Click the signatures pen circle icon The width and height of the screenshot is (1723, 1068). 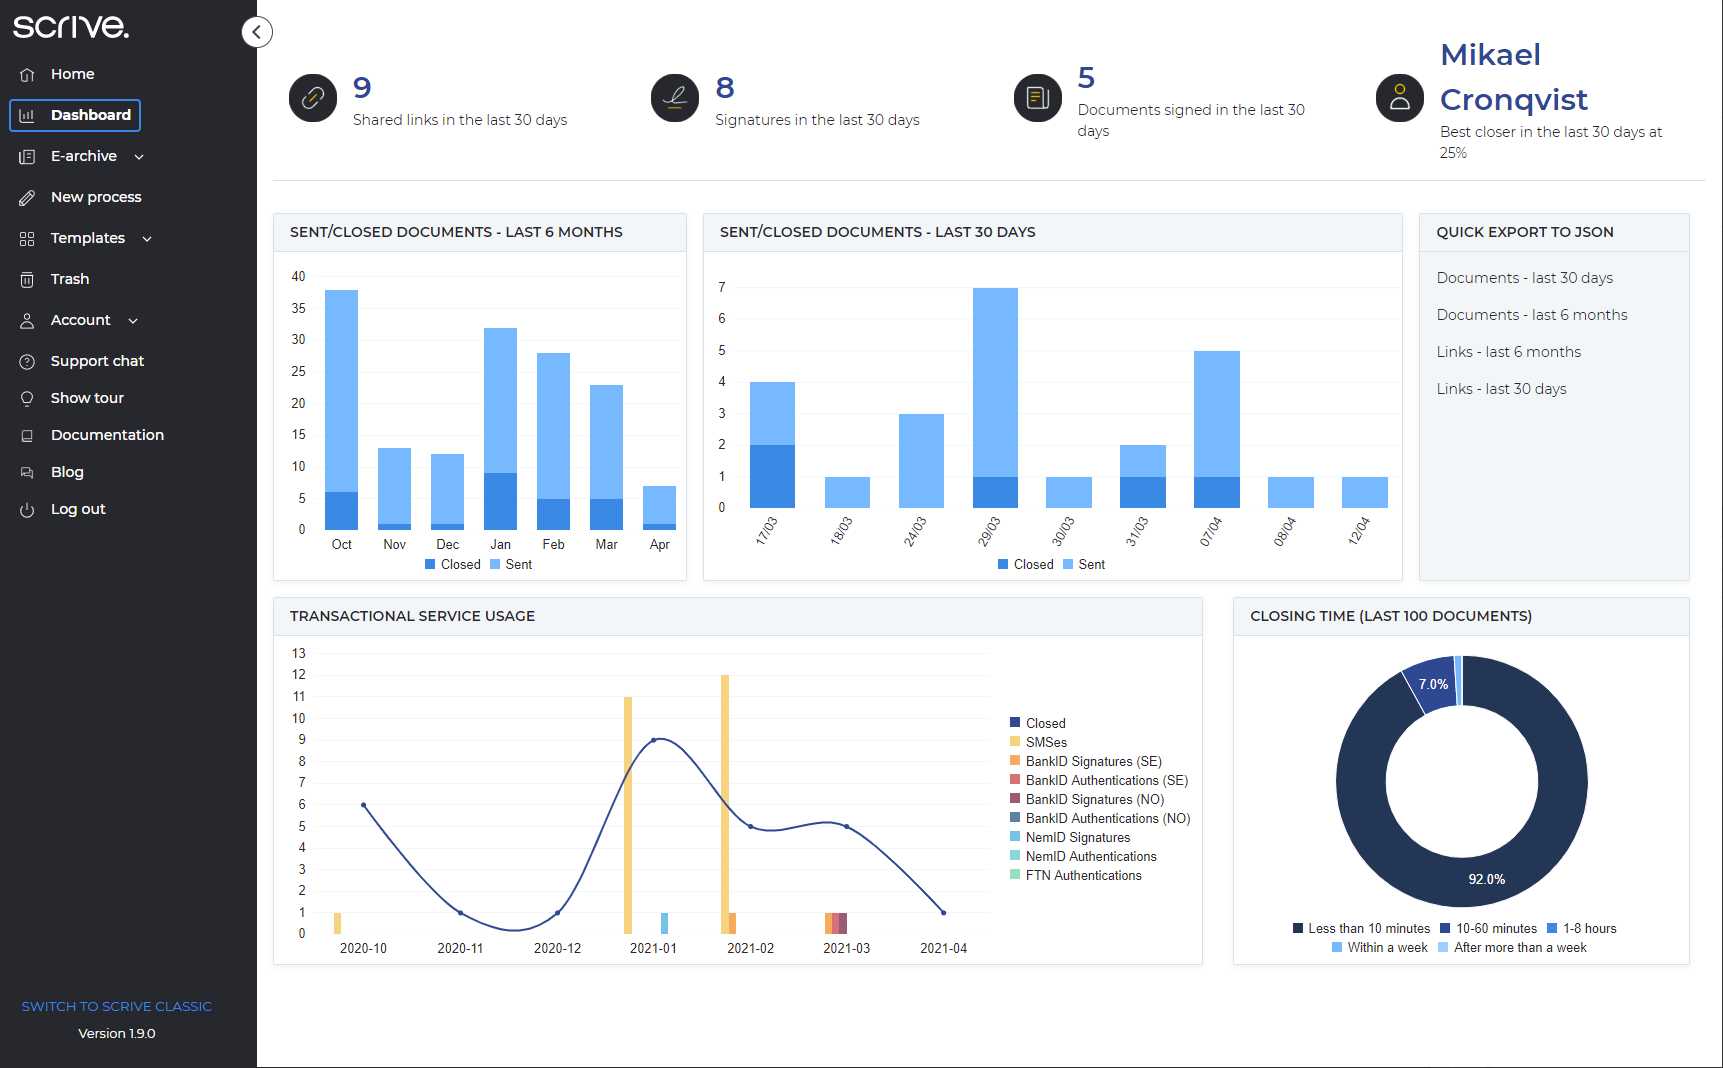675,98
